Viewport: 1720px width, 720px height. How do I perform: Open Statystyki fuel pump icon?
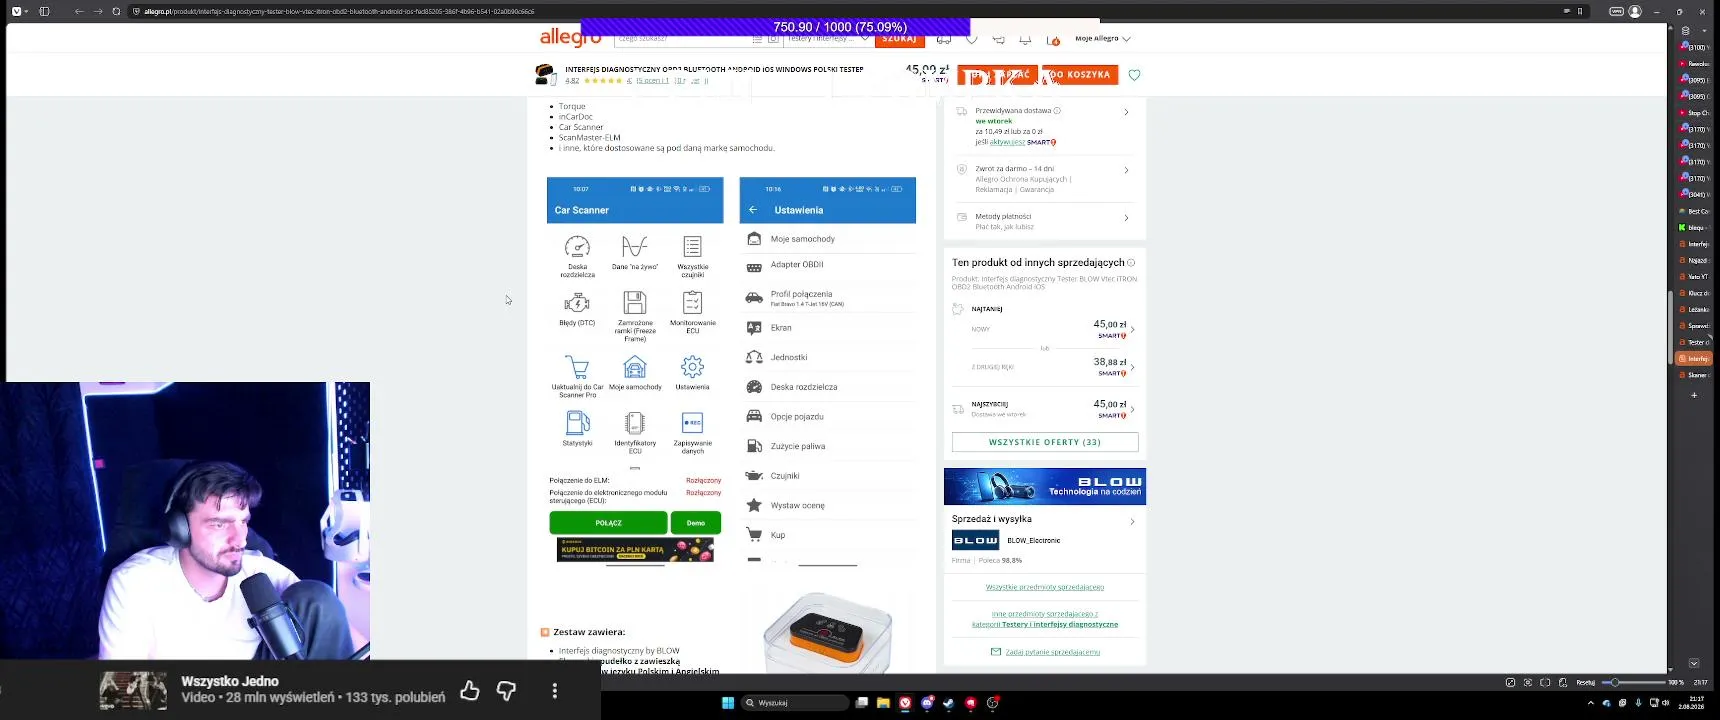coord(577,423)
